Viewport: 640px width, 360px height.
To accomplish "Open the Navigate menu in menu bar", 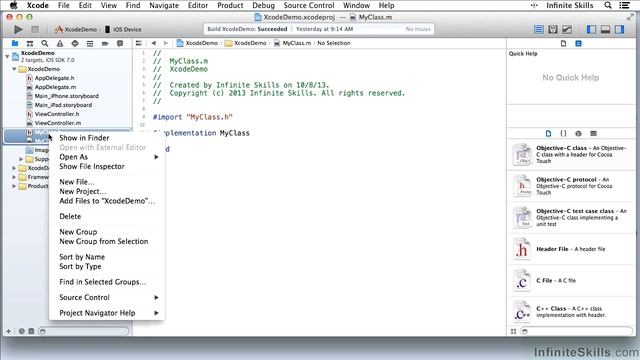I will pos(164,5).
